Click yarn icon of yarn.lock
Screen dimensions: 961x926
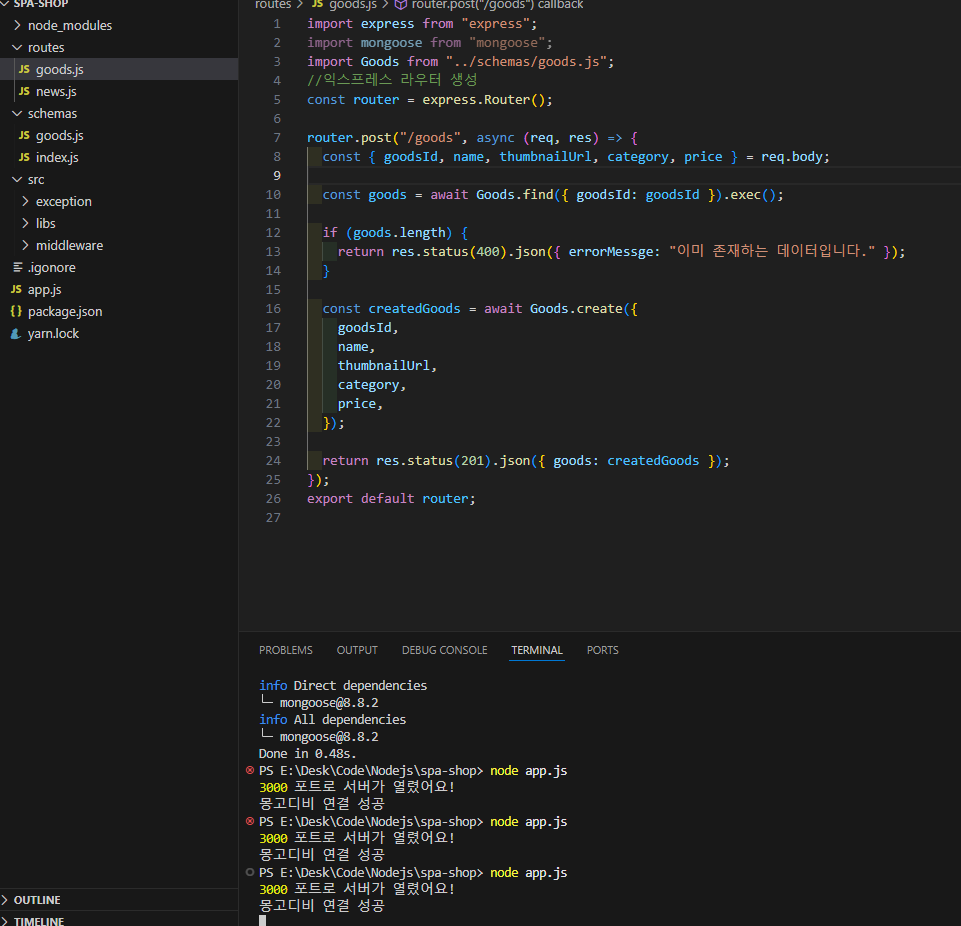point(16,333)
